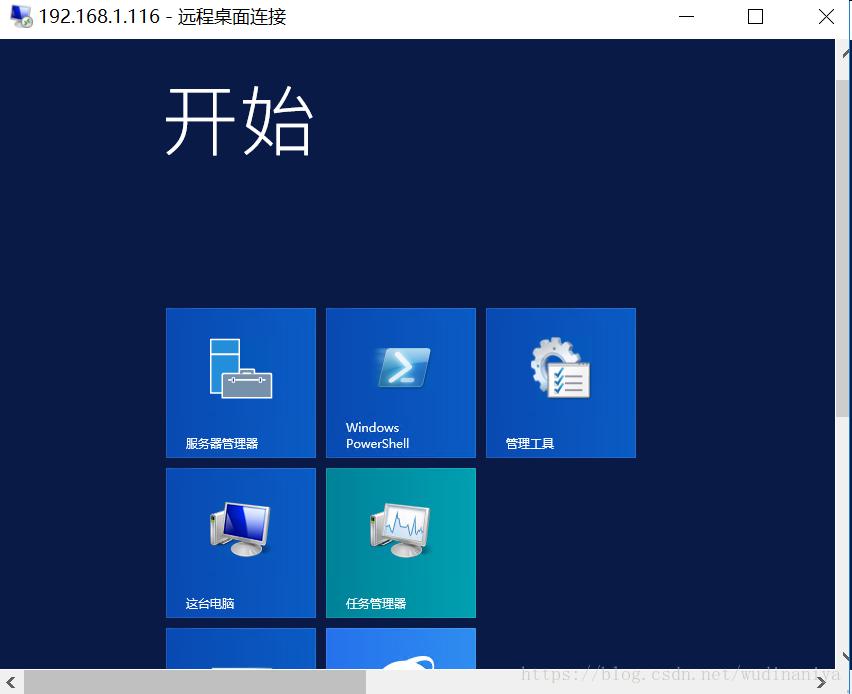Open the 管理工具 tile
852x694 pixels.
pyautogui.click(x=561, y=383)
